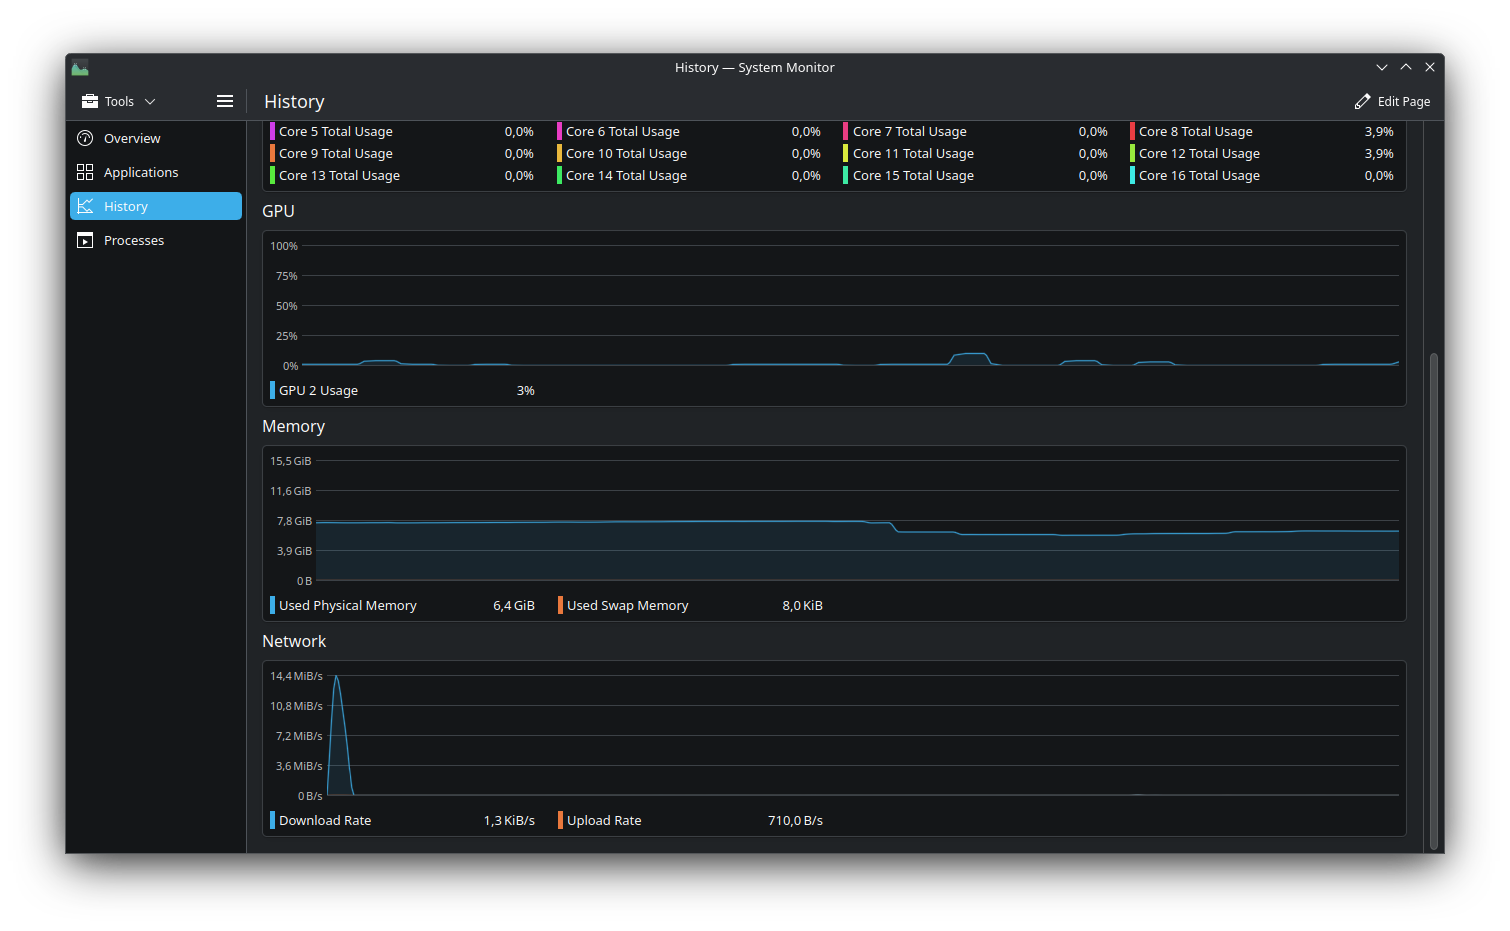Minimize the System Monitor window
The height and width of the screenshot is (931, 1510).
(x=1381, y=67)
